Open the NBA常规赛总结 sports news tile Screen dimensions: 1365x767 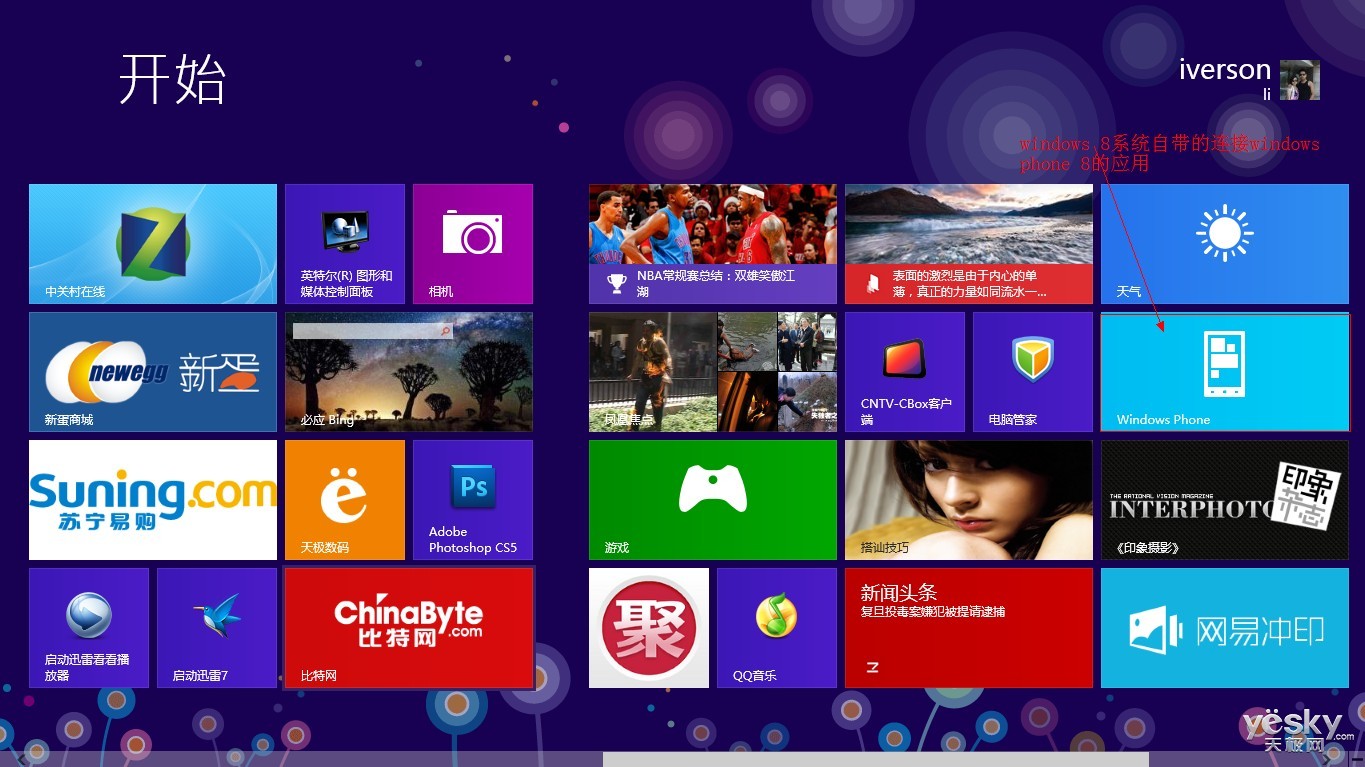click(713, 244)
